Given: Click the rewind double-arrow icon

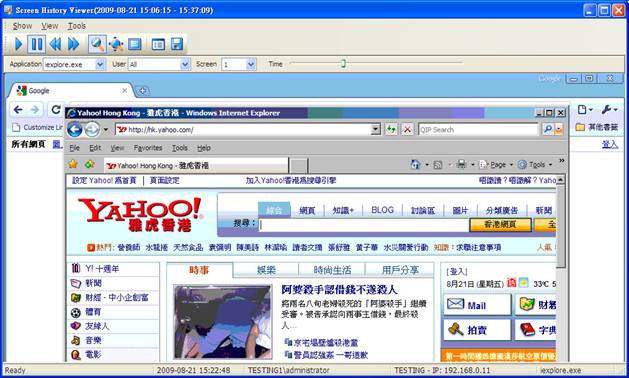Looking at the screenshot, I should pos(55,44).
